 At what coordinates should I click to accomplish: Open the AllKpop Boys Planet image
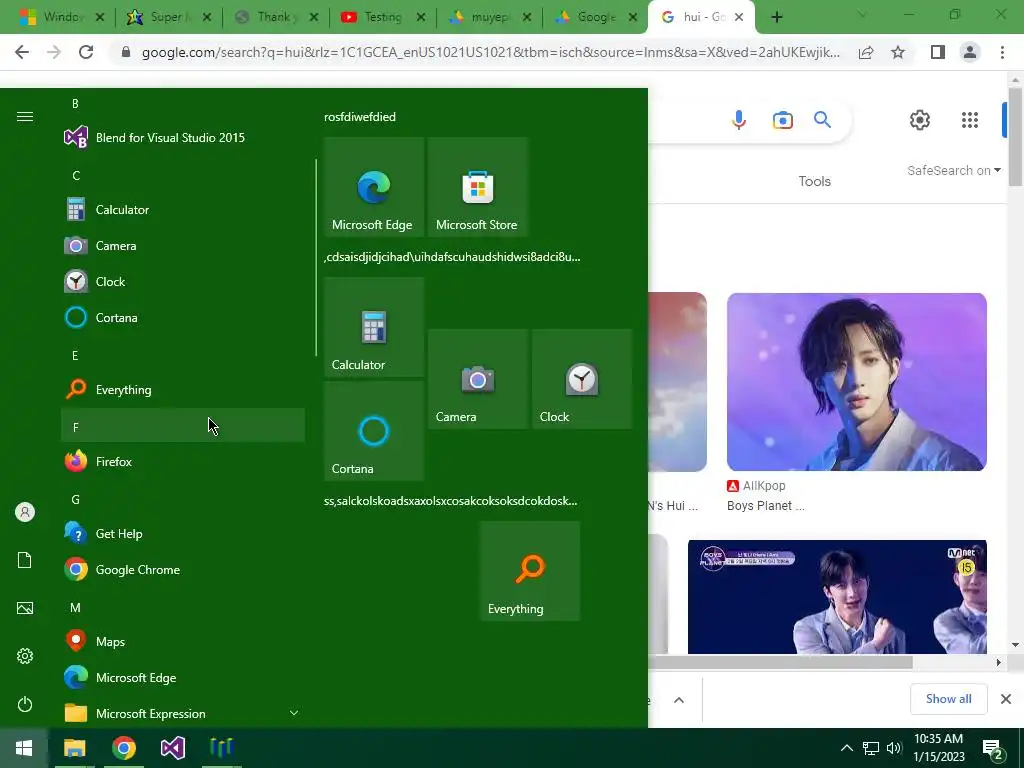[856, 382]
